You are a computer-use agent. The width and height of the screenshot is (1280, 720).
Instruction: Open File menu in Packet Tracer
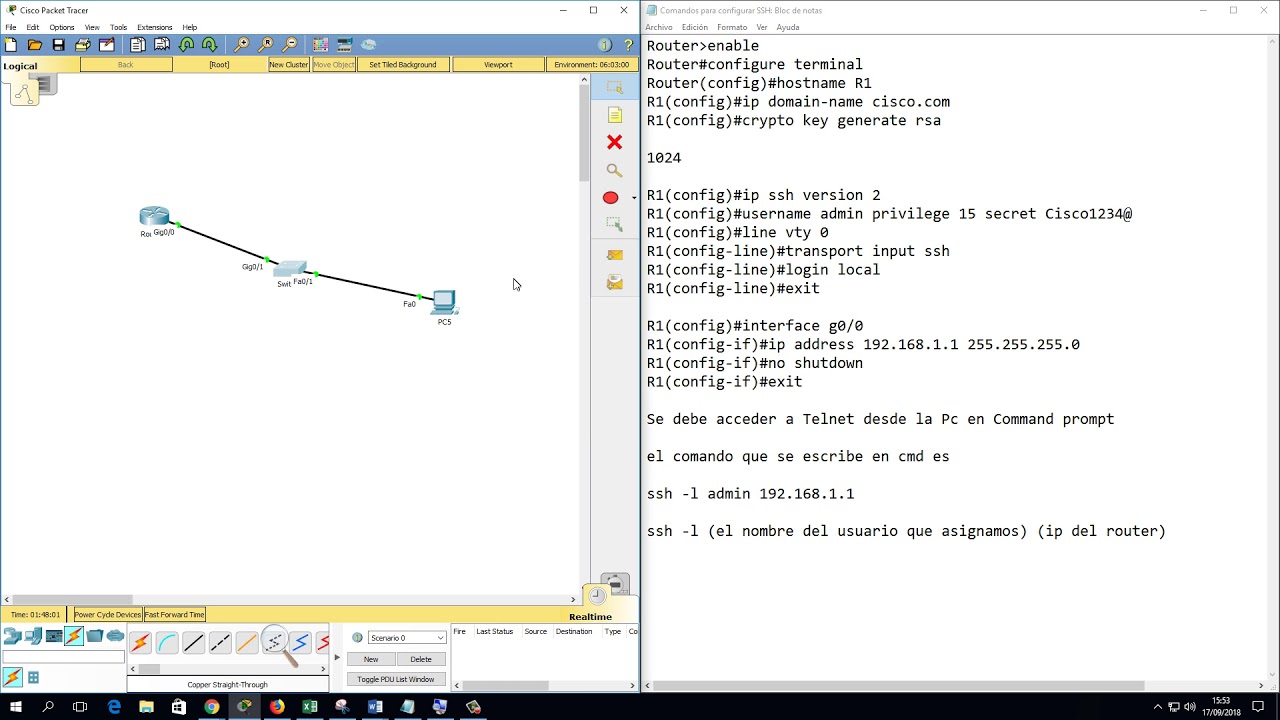pyautogui.click(x=11, y=27)
